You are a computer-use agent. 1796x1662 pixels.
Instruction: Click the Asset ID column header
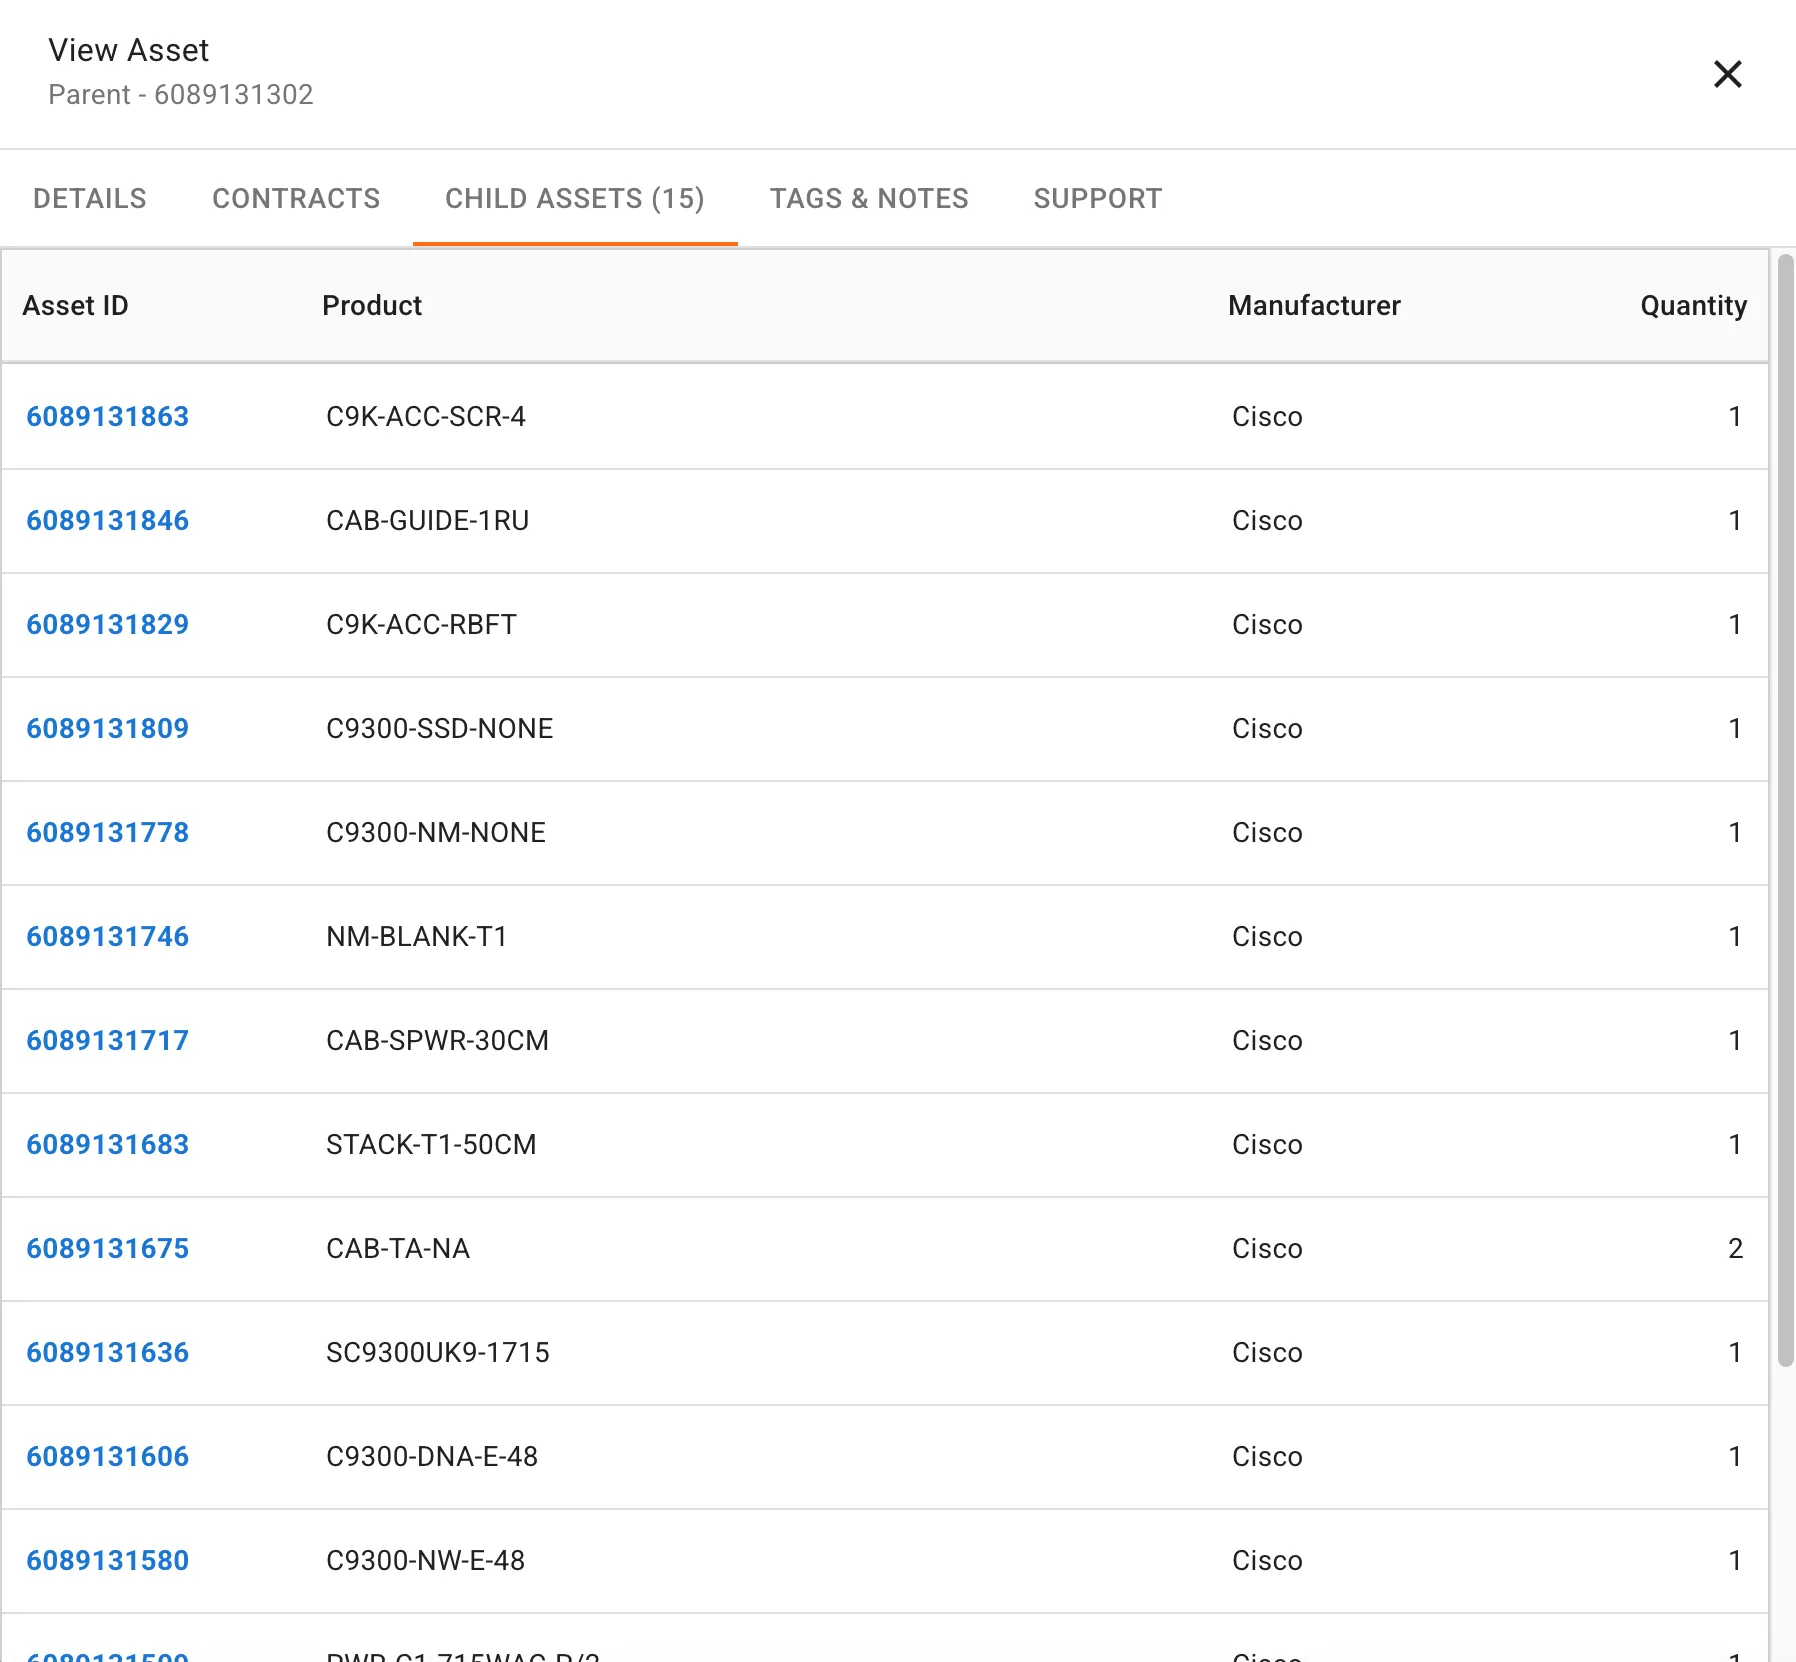76,305
